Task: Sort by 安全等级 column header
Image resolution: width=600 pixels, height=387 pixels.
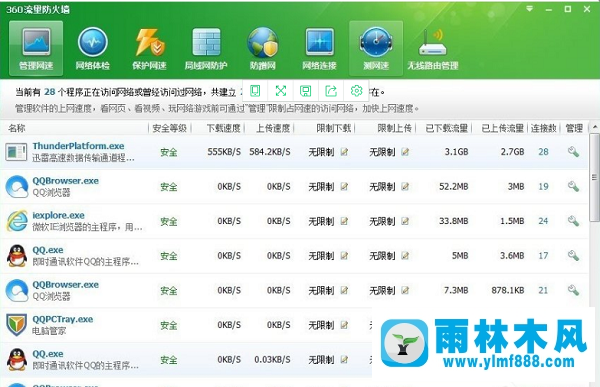Action: [170, 128]
